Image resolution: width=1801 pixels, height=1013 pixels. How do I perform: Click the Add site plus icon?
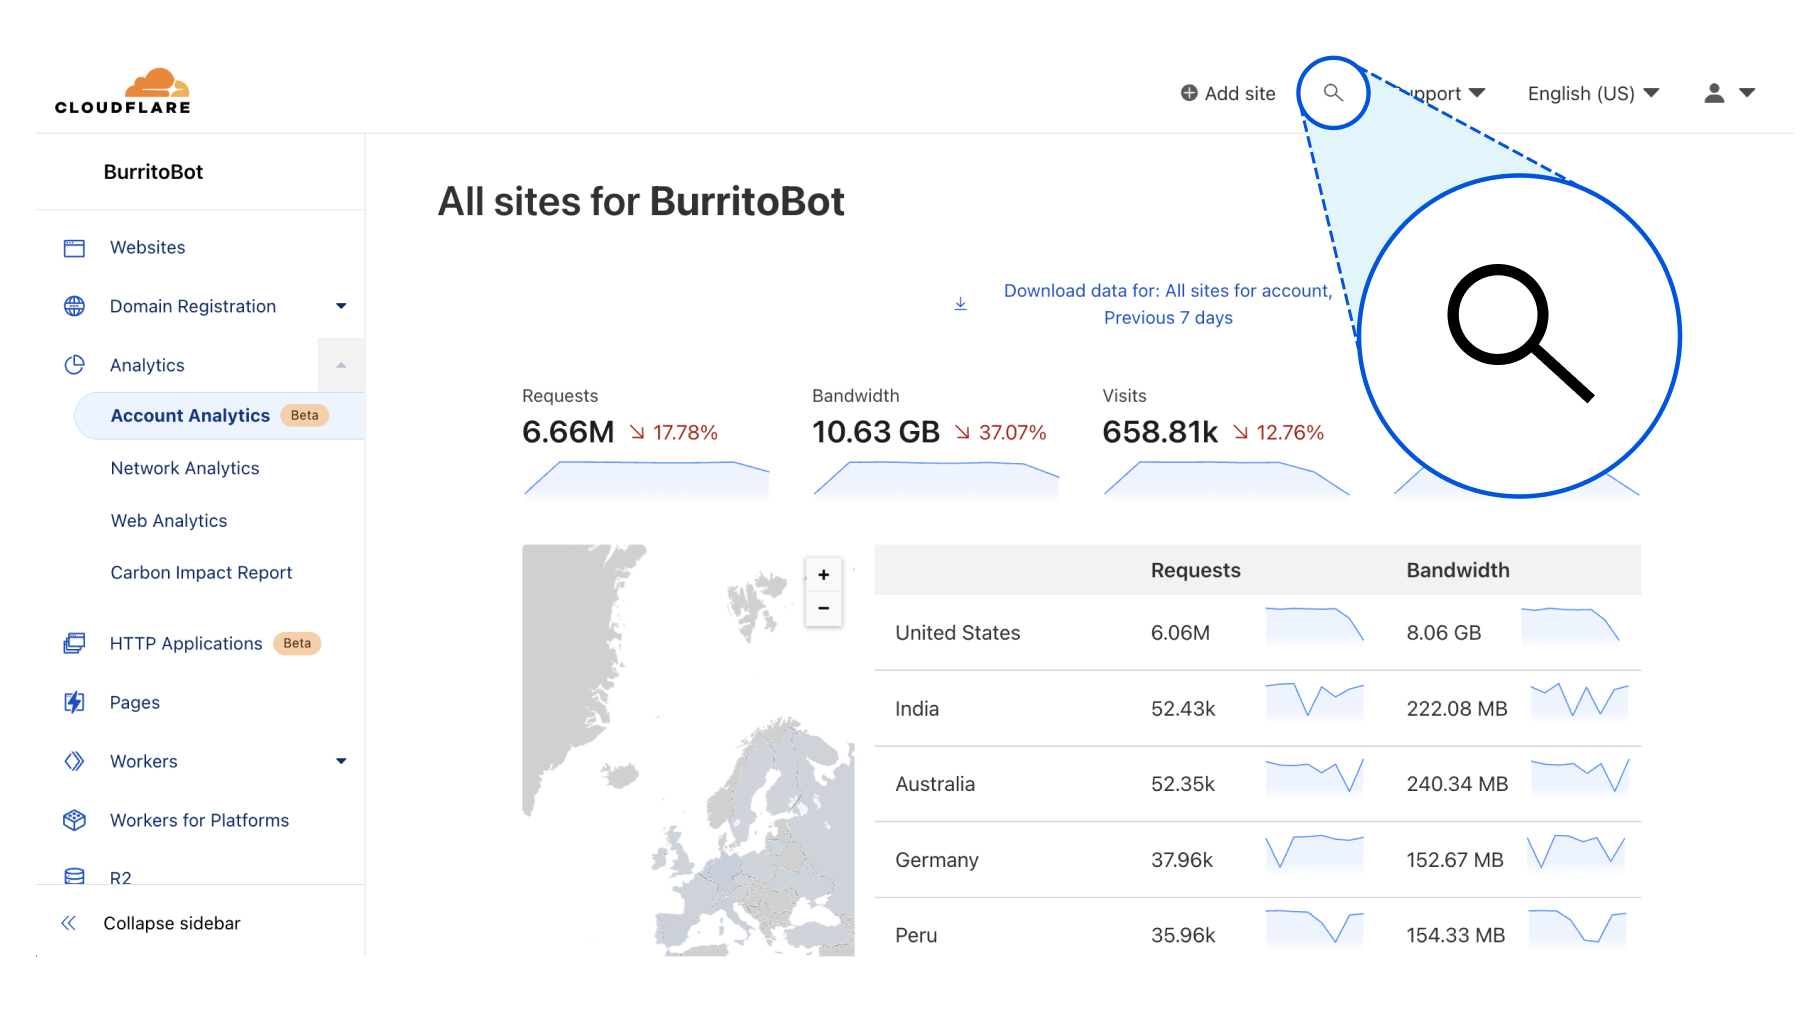click(1189, 93)
